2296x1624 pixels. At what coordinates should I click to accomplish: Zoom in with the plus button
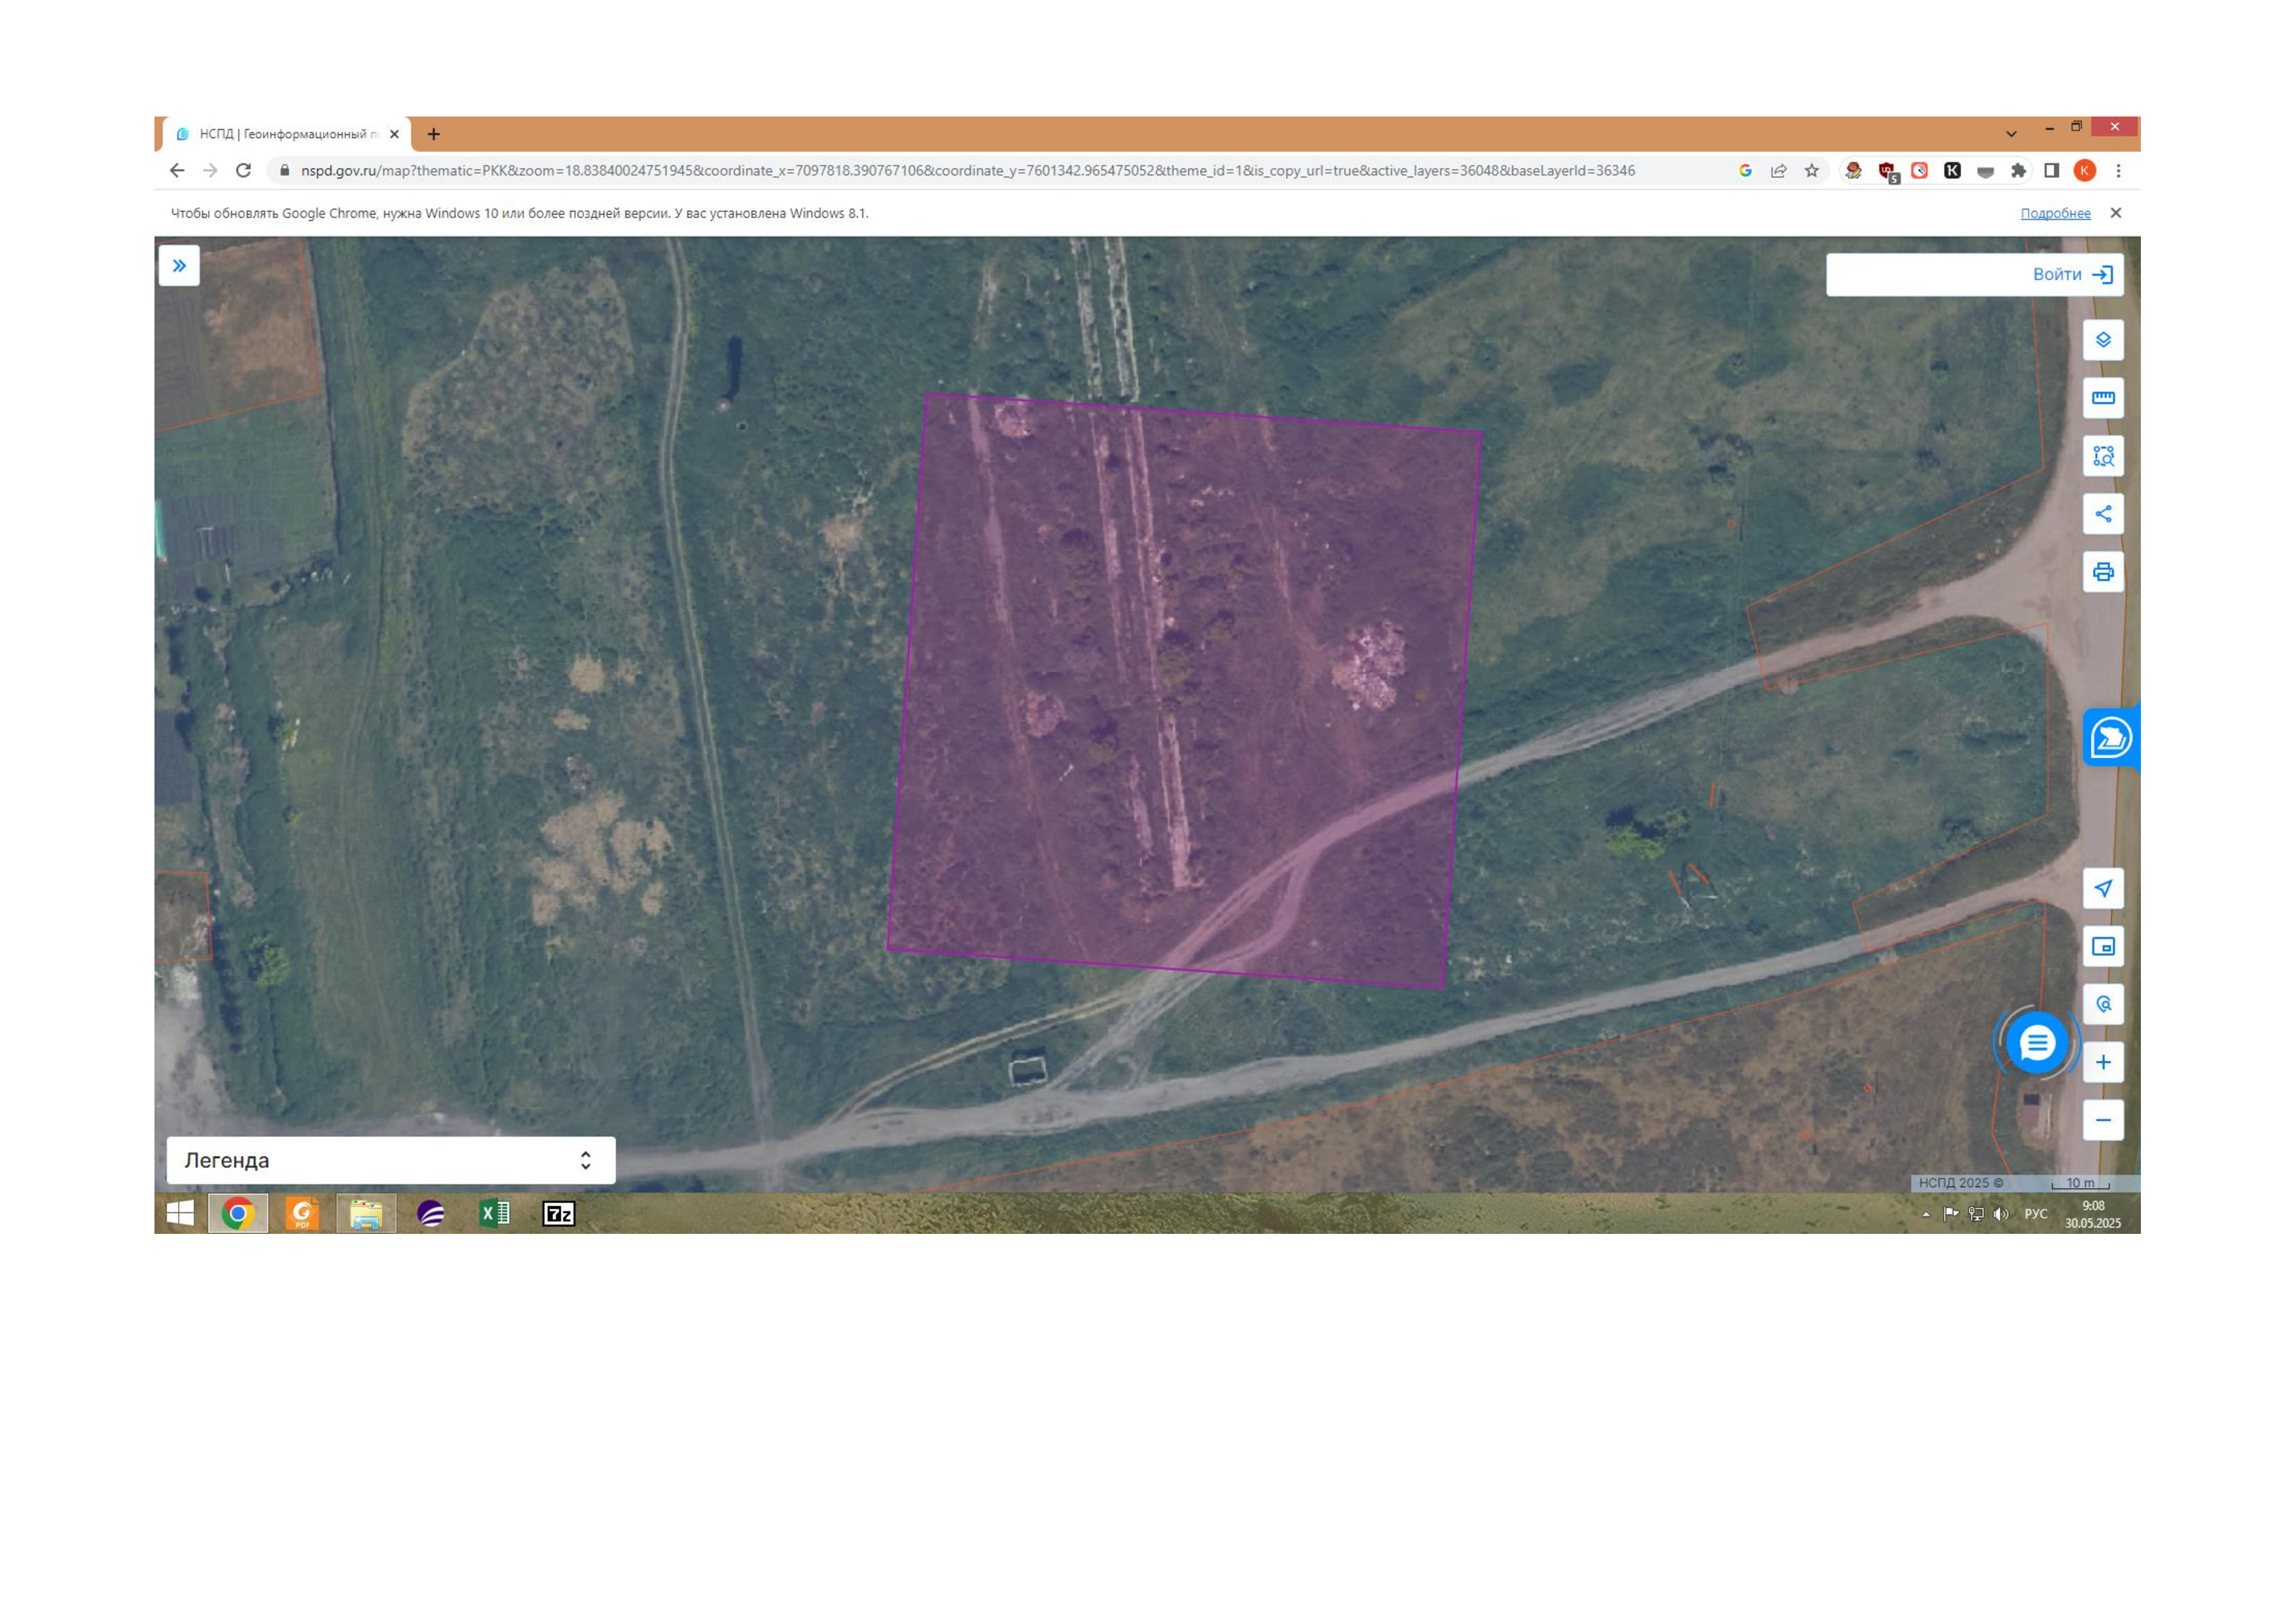[2102, 1062]
